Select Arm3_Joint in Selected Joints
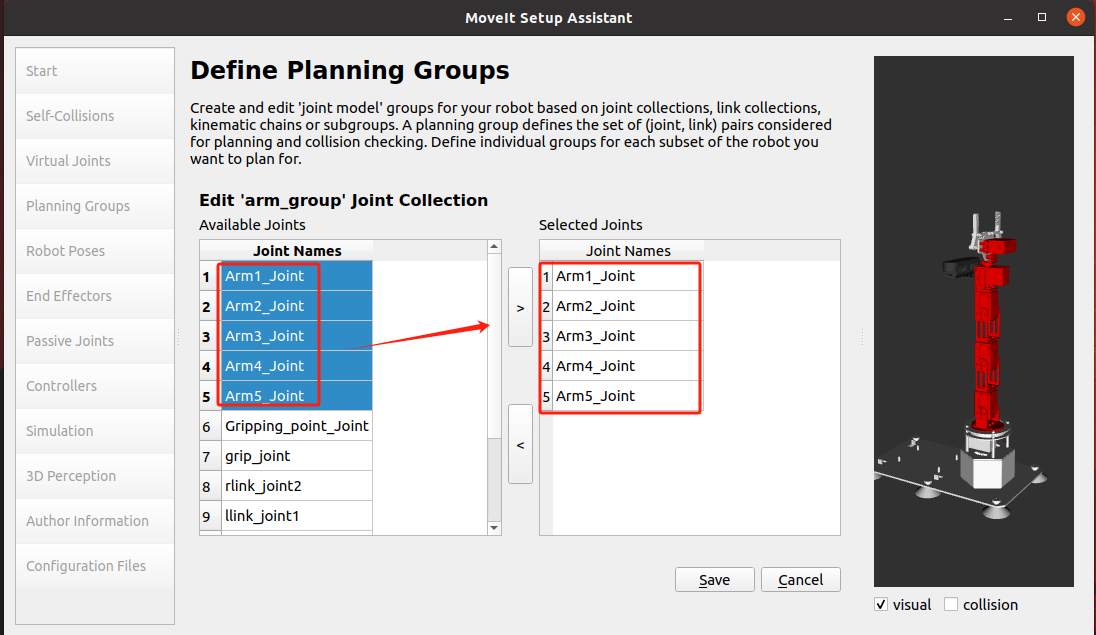This screenshot has width=1096, height=635. [x=628, y=336]
